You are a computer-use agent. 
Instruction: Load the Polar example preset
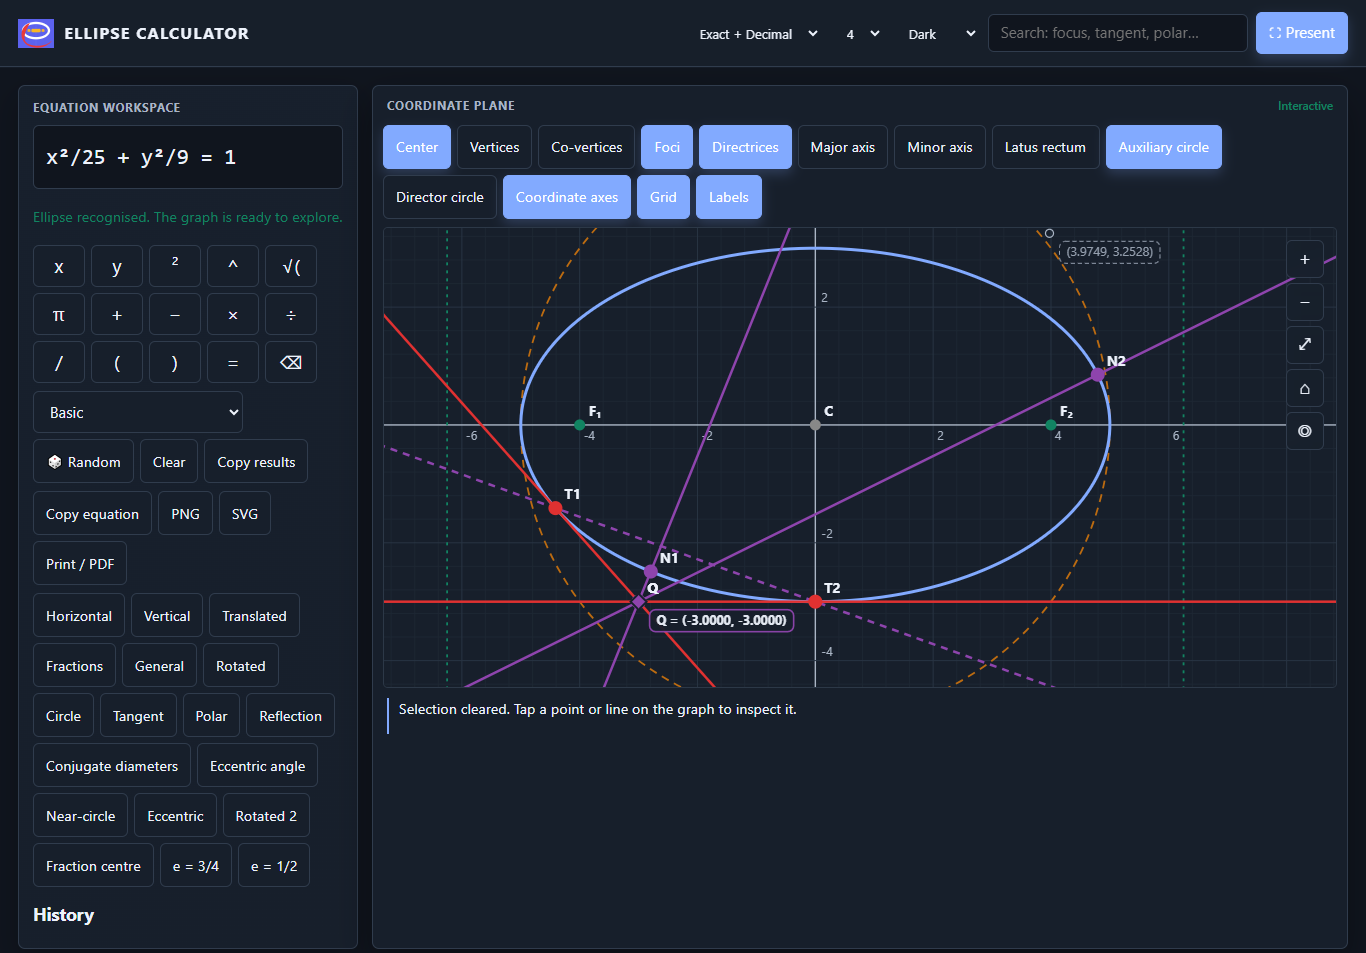211,716
